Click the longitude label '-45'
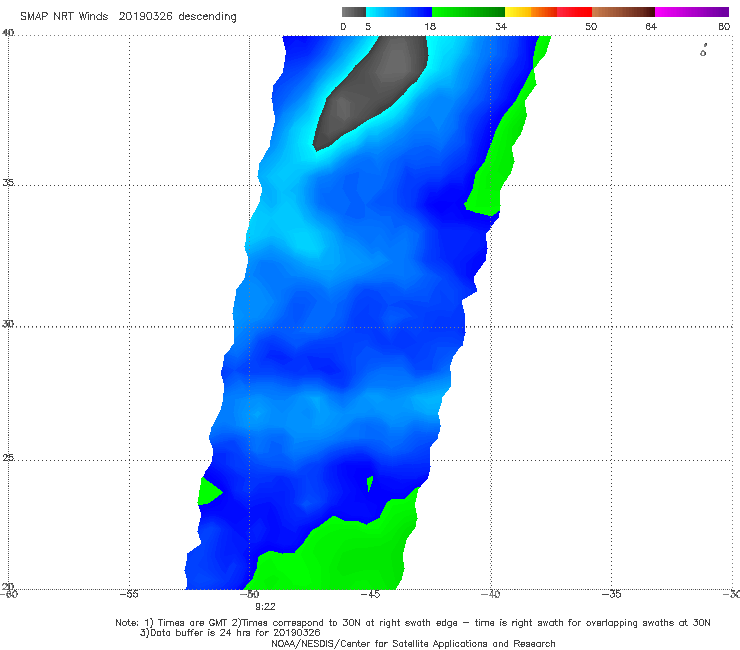 click(370, 594)
